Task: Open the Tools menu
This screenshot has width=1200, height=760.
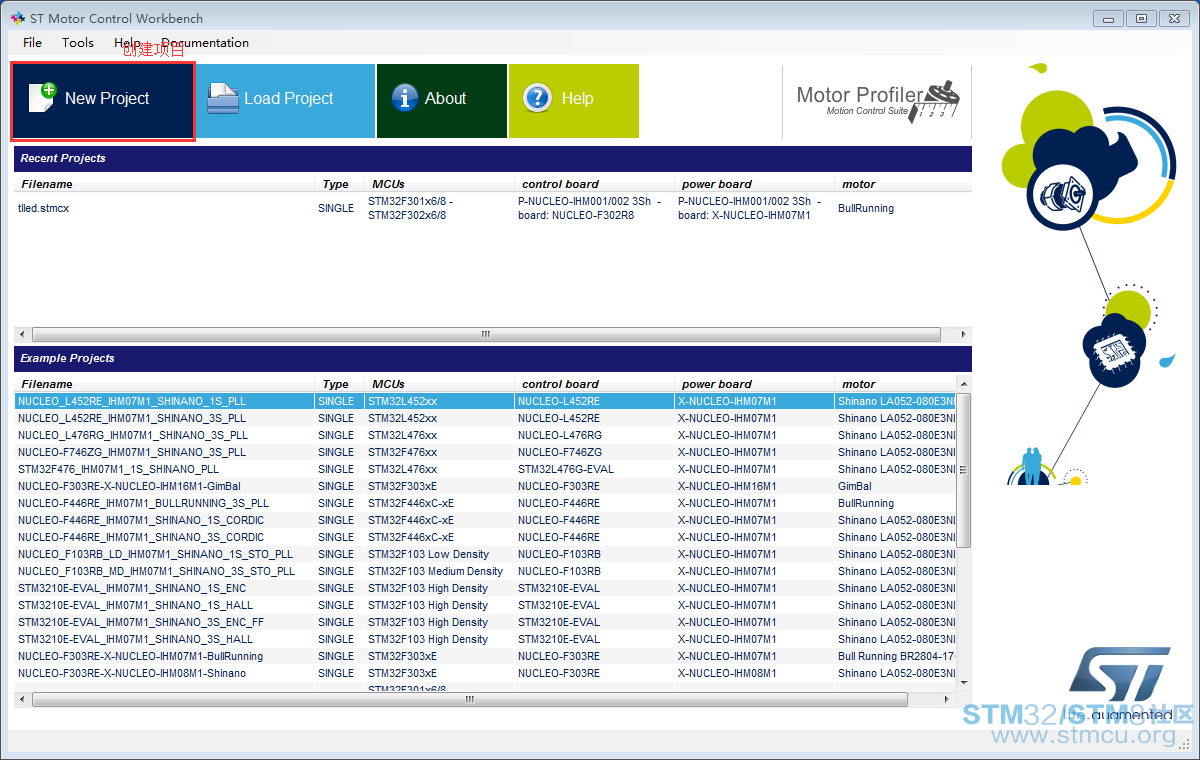Action: point(77,42)
